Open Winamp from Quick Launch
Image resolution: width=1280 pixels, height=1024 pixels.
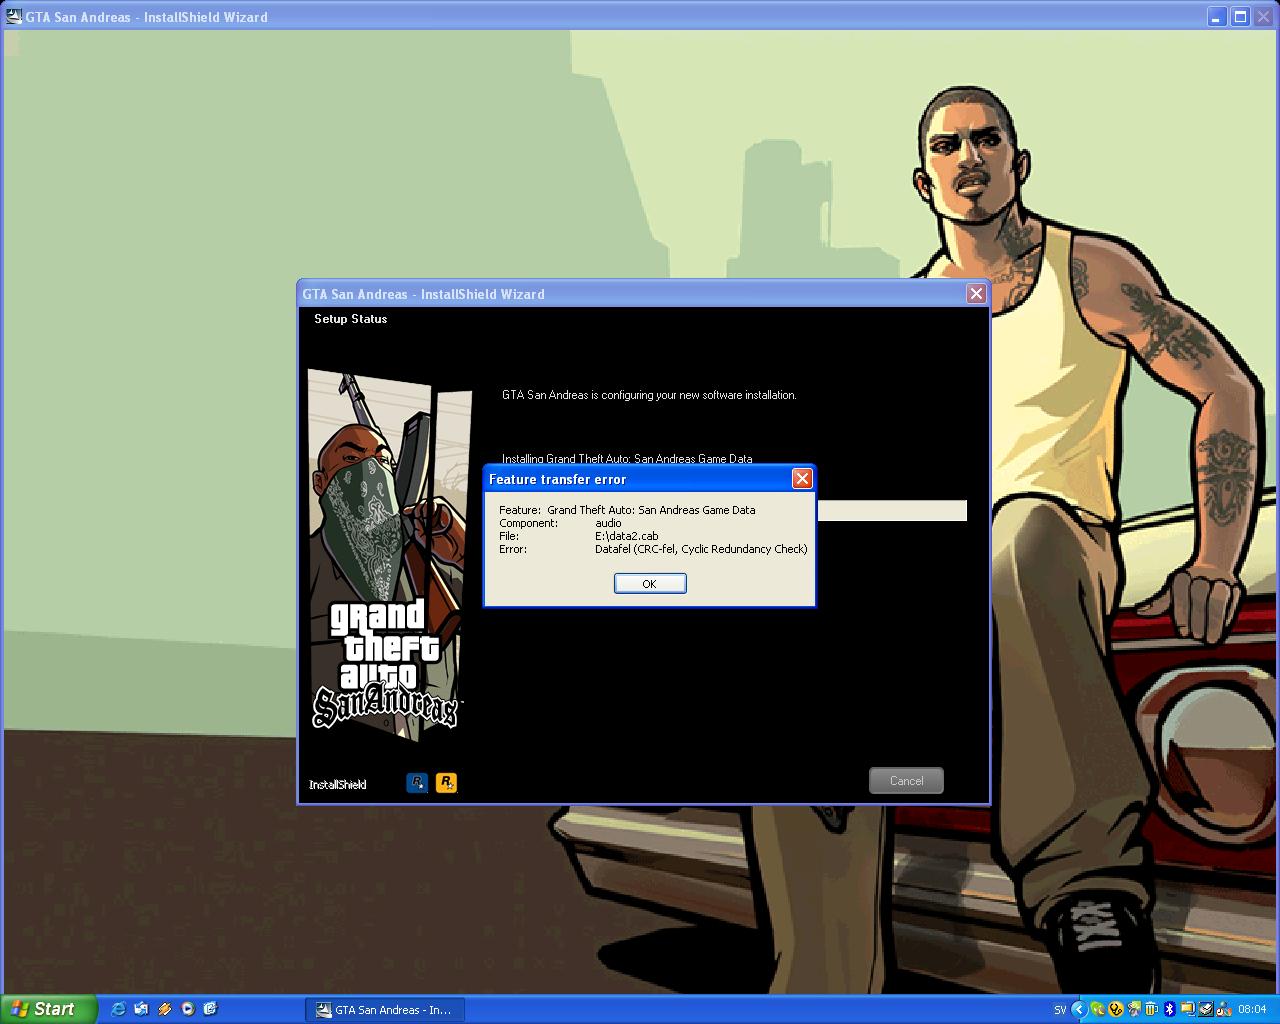click(x=164, y=1009)
